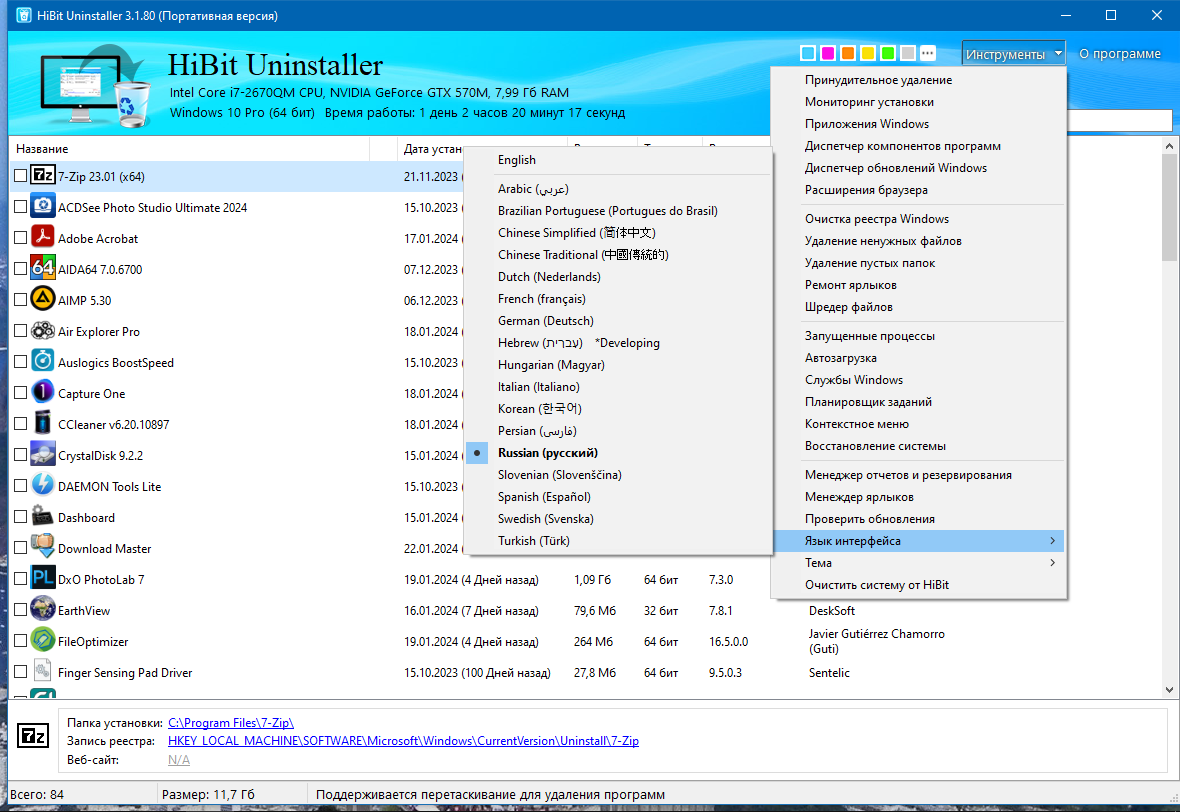Click the scrollbar down arrow

coord(1169,689)
